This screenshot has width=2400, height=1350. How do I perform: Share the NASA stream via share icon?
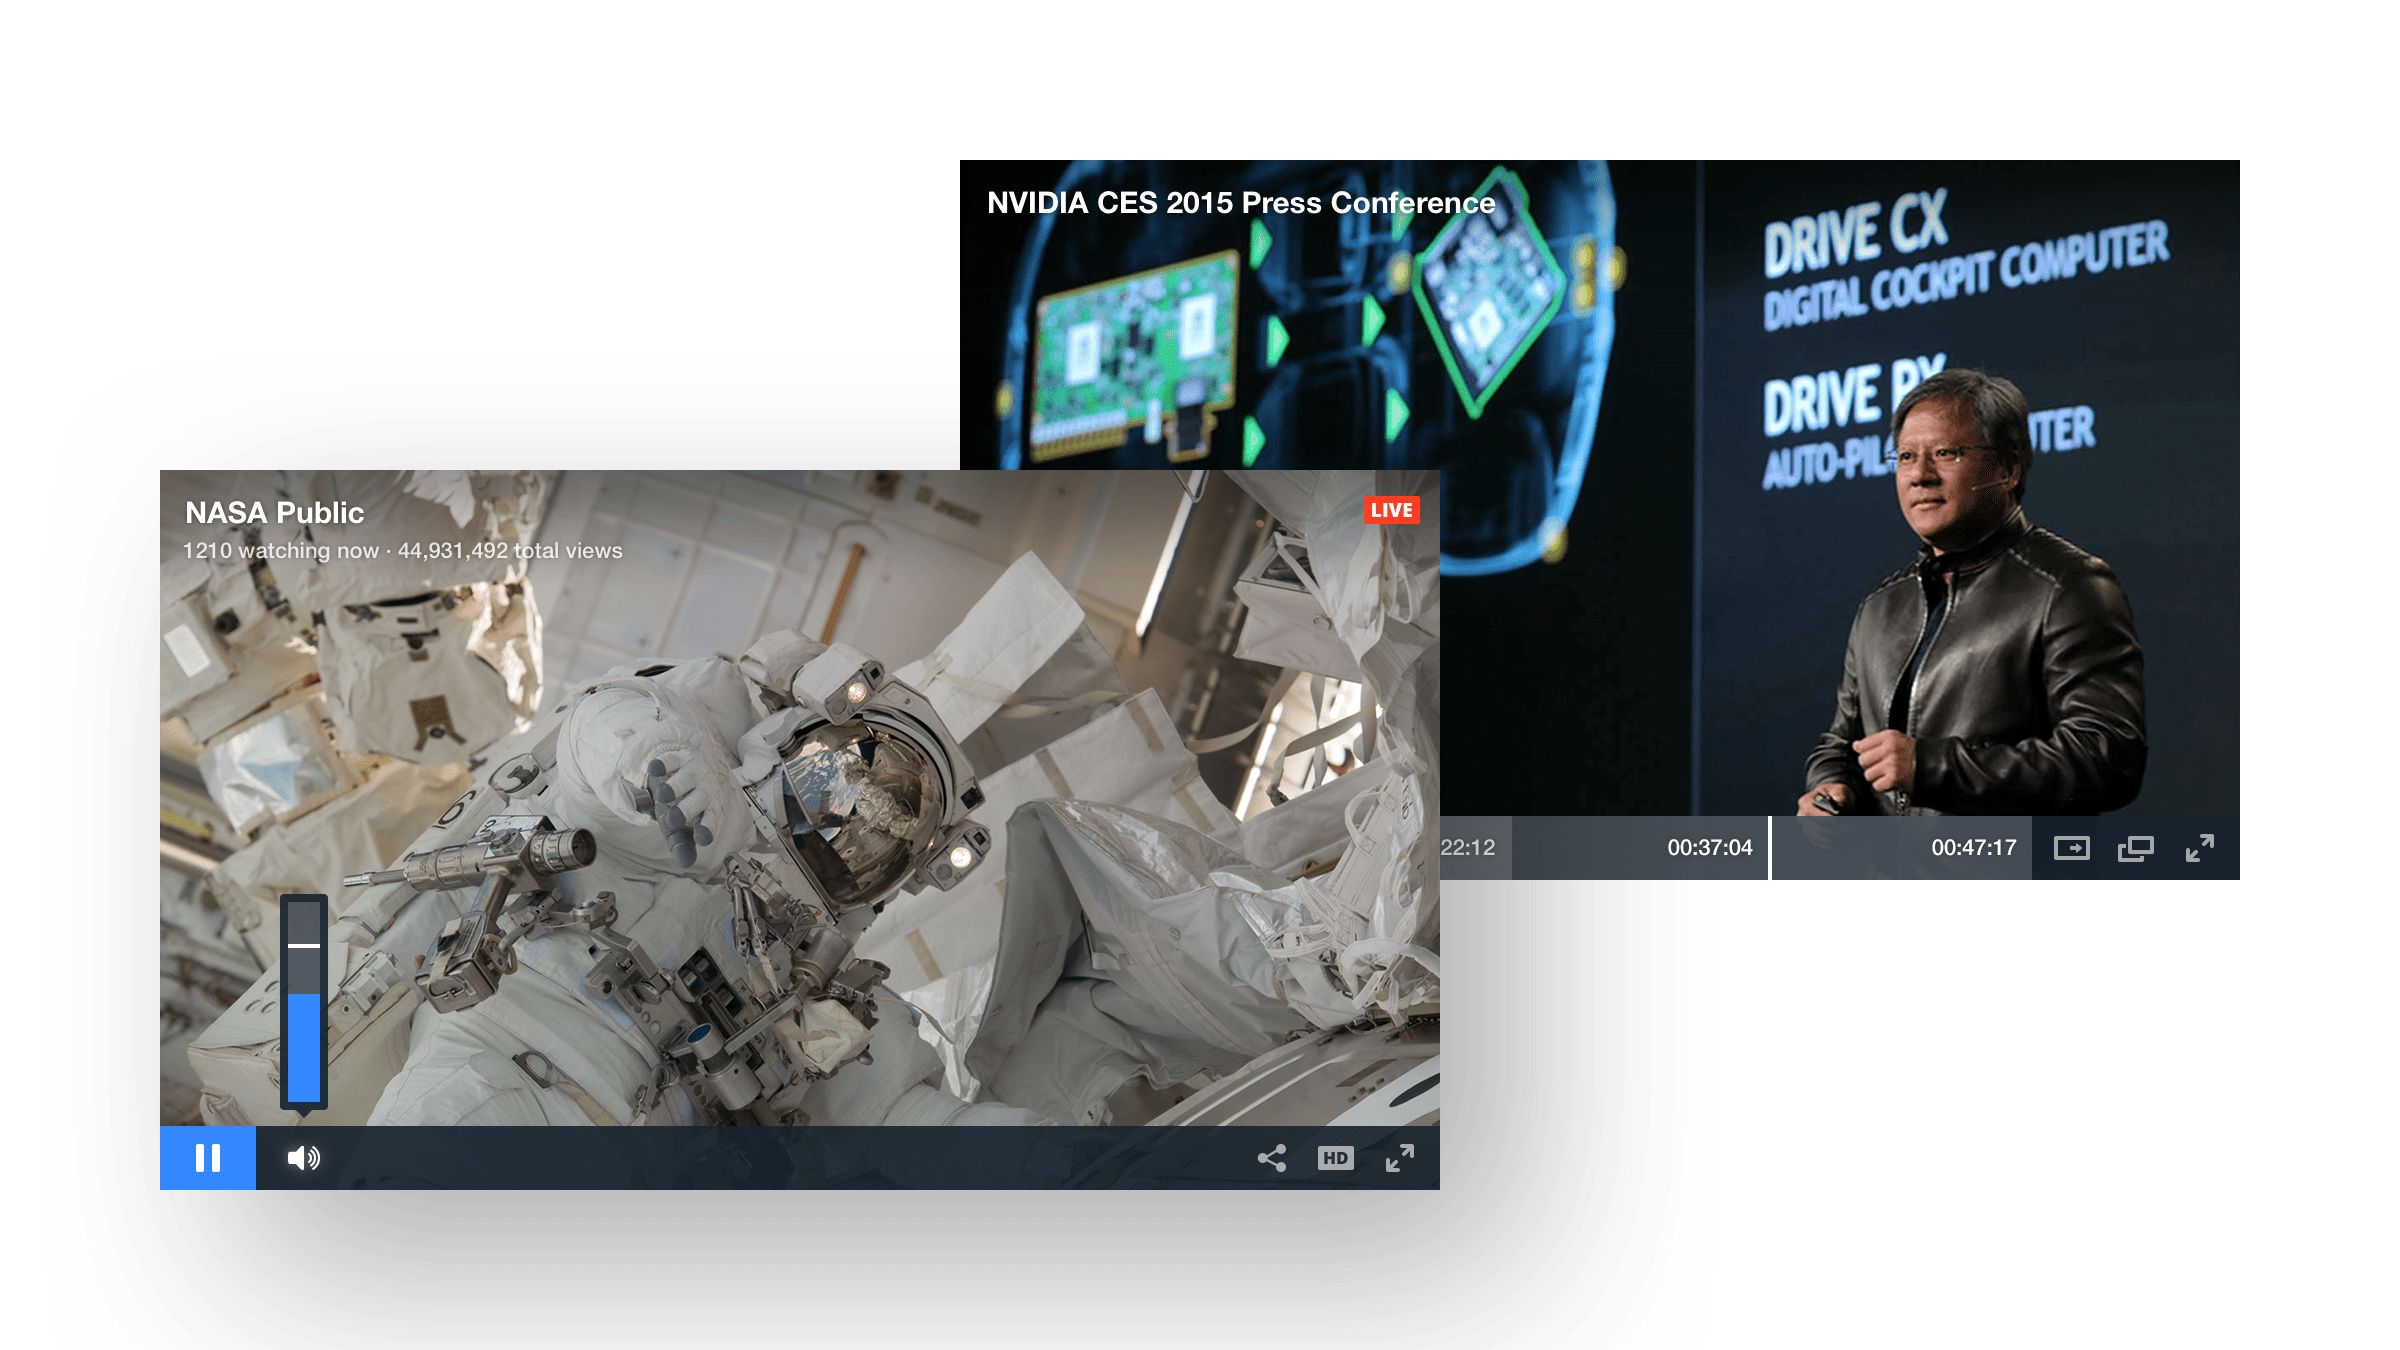(x=1271, y=1158)
